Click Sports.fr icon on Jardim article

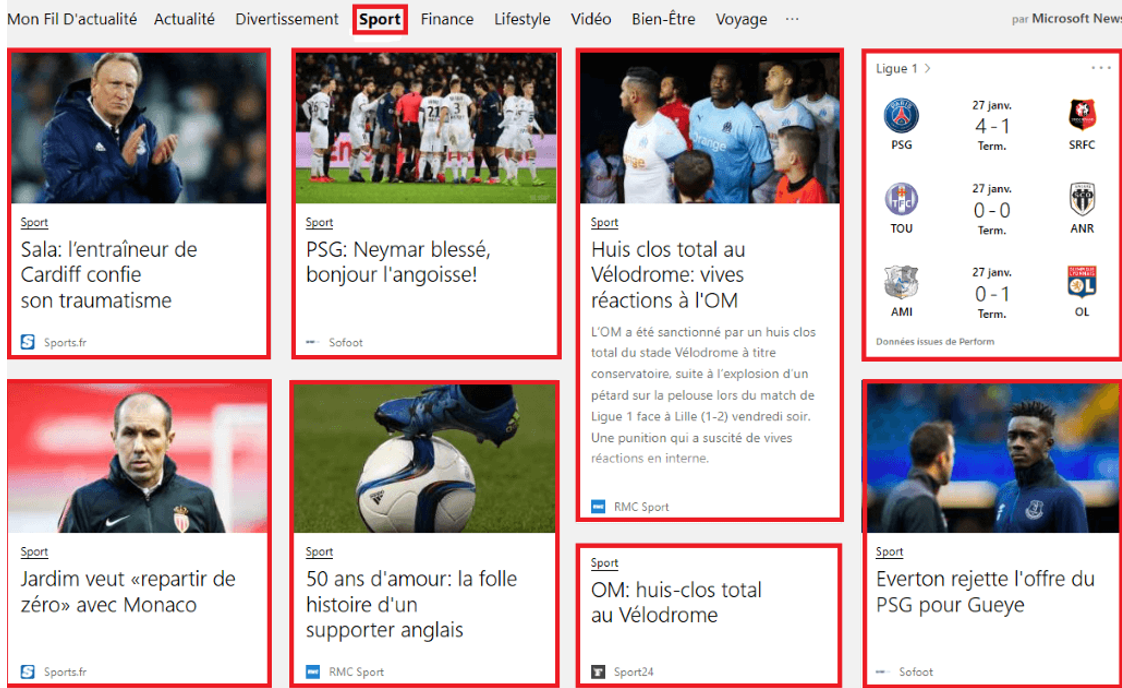pos(28,672)
